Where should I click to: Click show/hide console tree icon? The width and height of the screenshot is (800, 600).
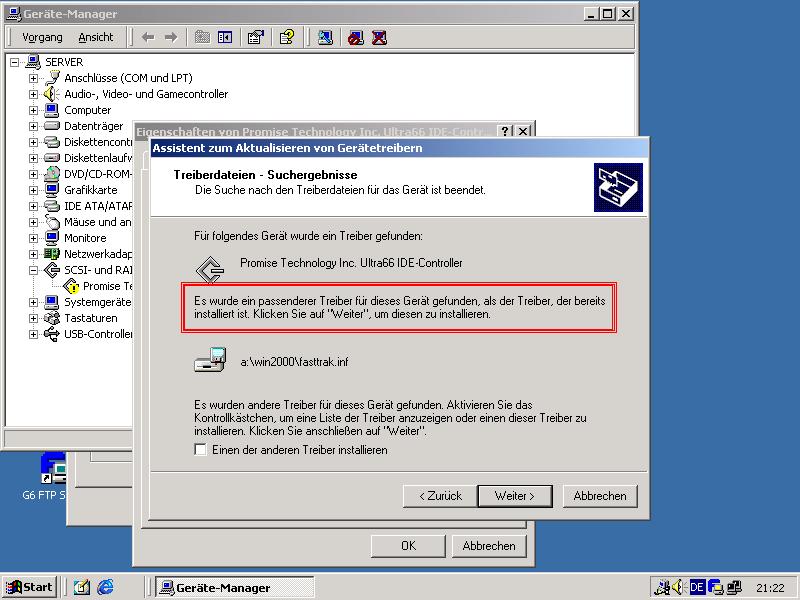[225, 37]
